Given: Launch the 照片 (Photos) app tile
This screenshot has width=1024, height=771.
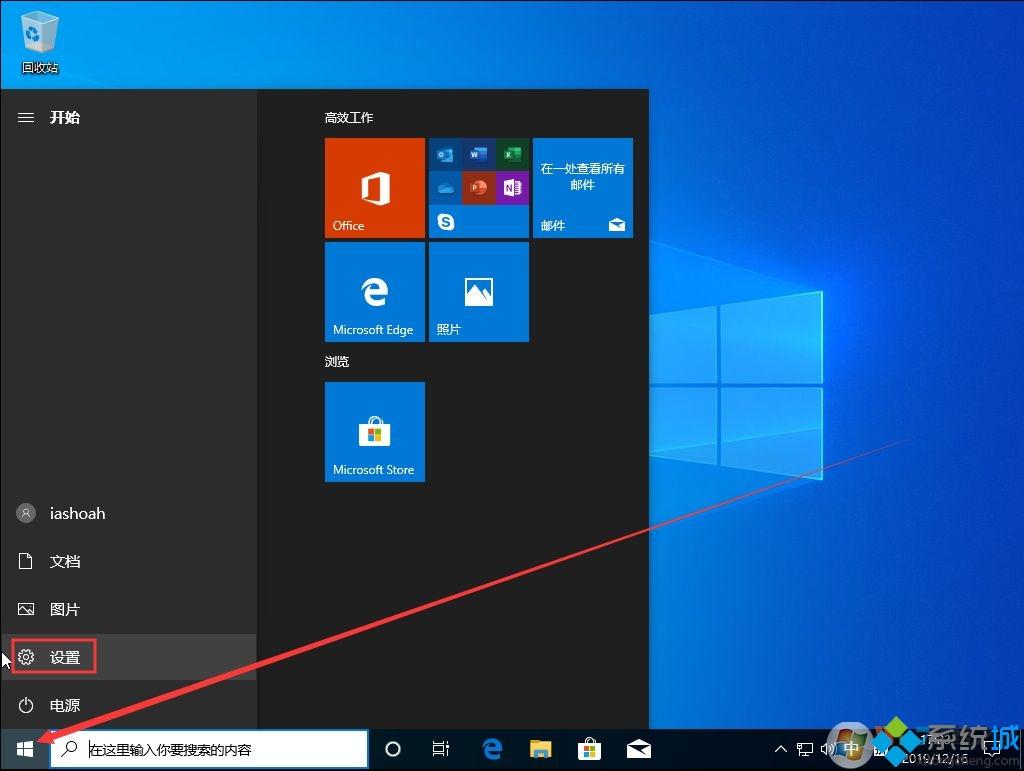Looking at the screenshot, I should [x=478, y=292].
